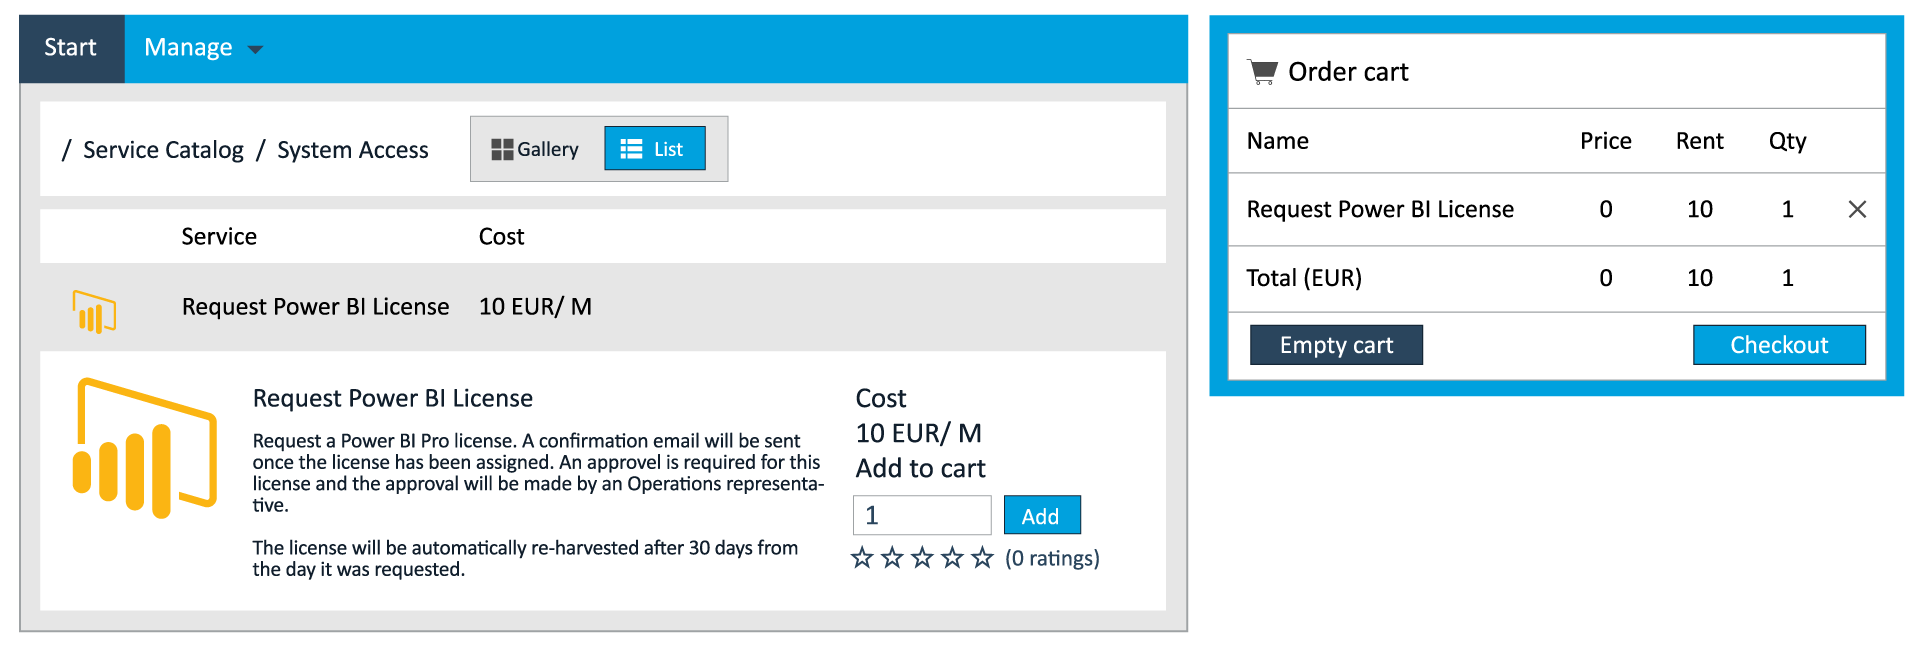Viewport: 1920px width, 650px height.
Task: Click the list icon on List view
Action: pos(631,149)
